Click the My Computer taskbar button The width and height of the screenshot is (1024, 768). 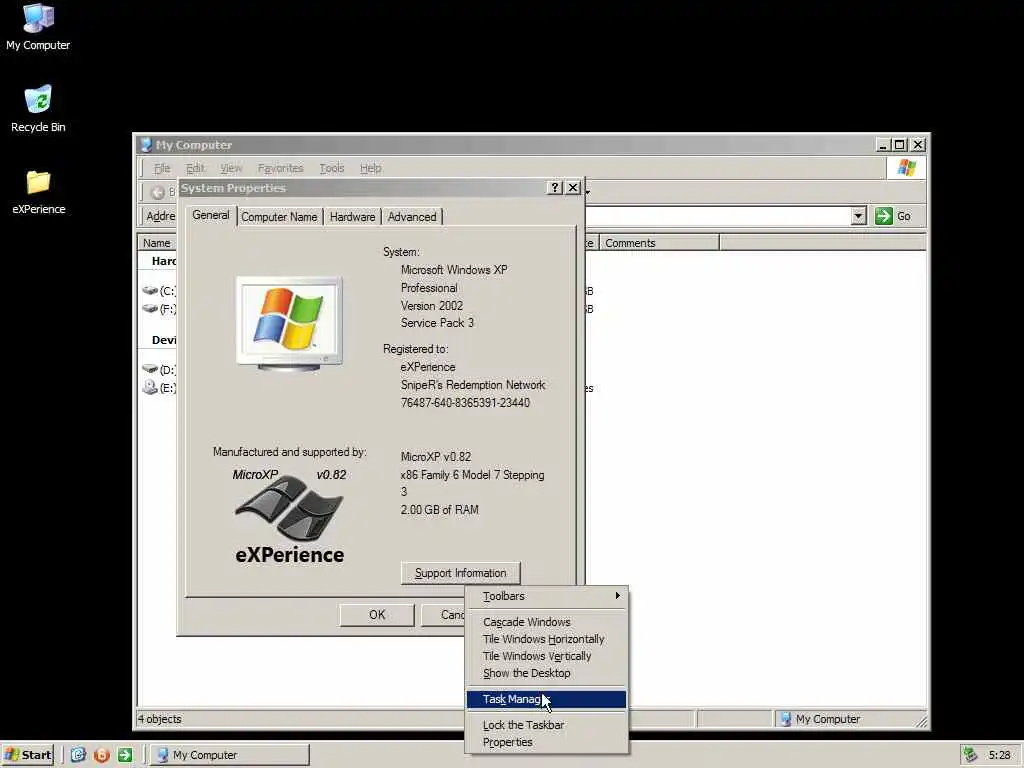(x=230, y=755)
